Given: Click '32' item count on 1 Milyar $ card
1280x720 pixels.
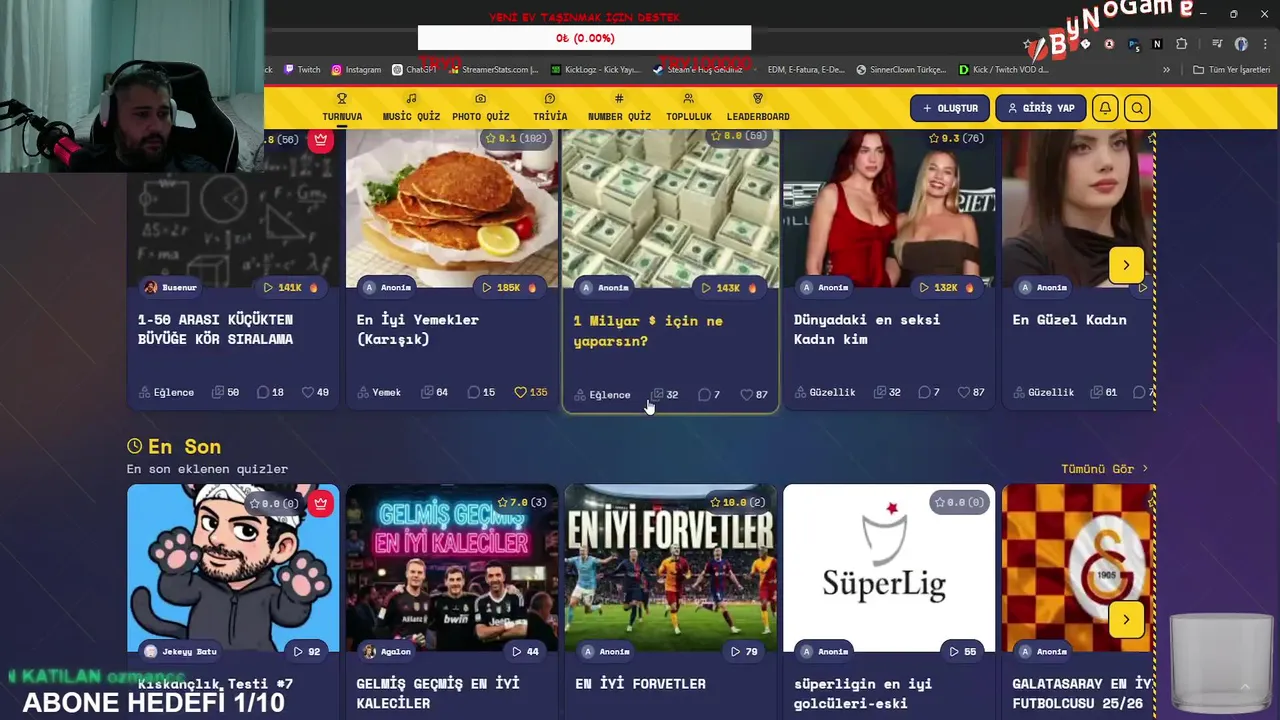Looking at the screenshot, I should tap(665, 395).
